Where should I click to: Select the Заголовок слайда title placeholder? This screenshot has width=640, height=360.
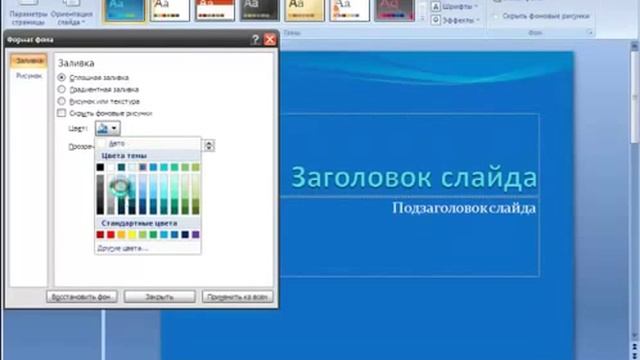(x=414, y=178)
